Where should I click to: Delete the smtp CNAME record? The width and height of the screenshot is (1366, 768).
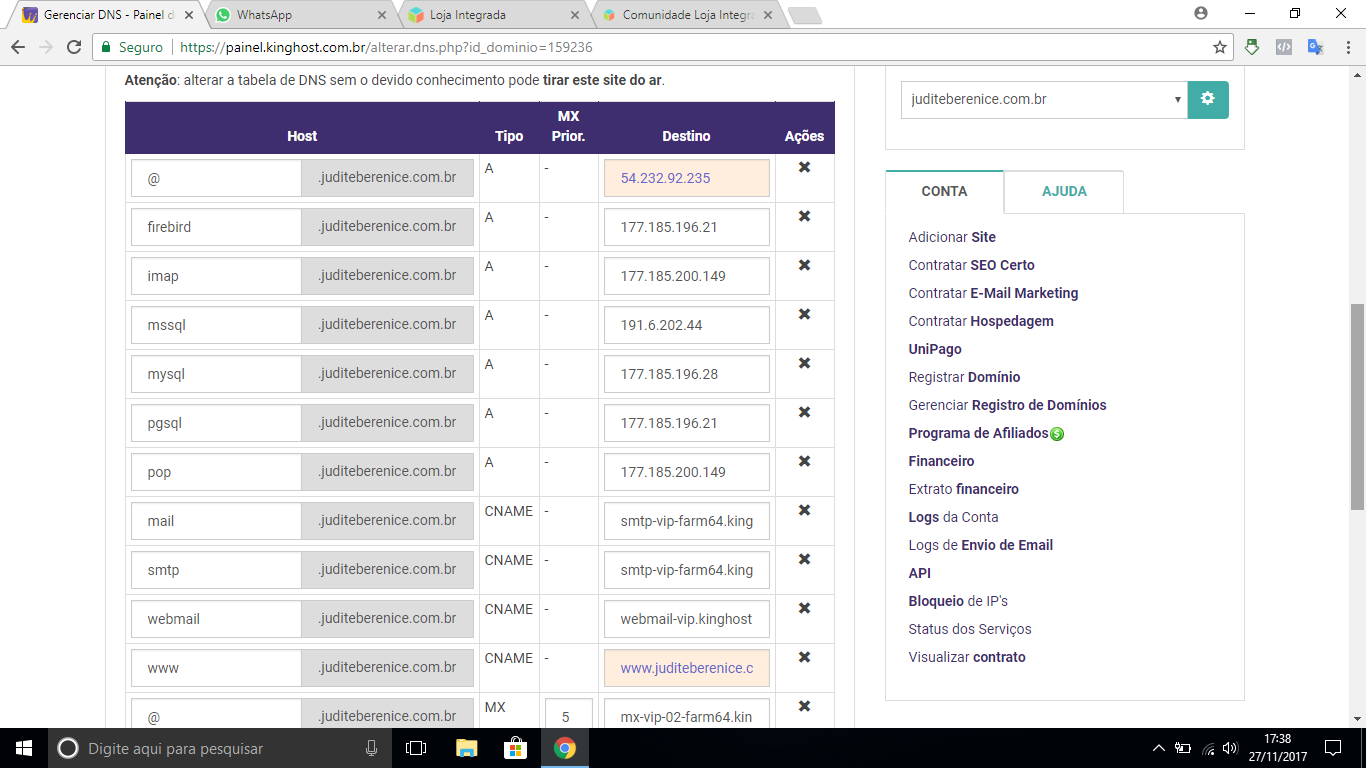tap(804, 559)
